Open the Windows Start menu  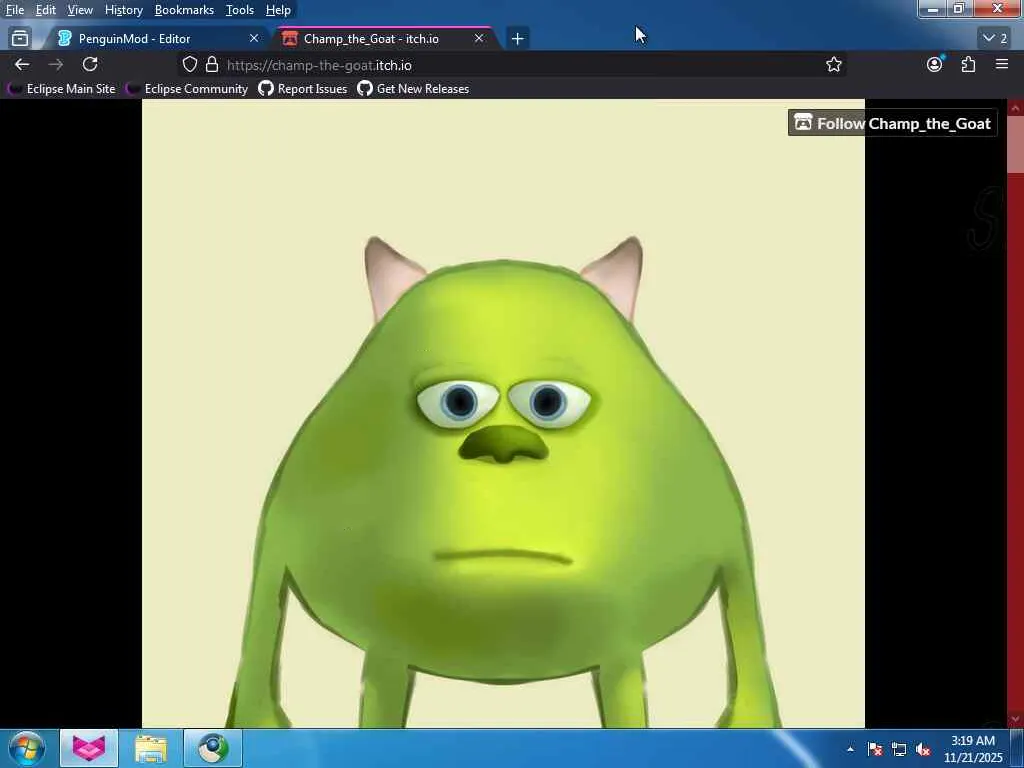[27, 748]
